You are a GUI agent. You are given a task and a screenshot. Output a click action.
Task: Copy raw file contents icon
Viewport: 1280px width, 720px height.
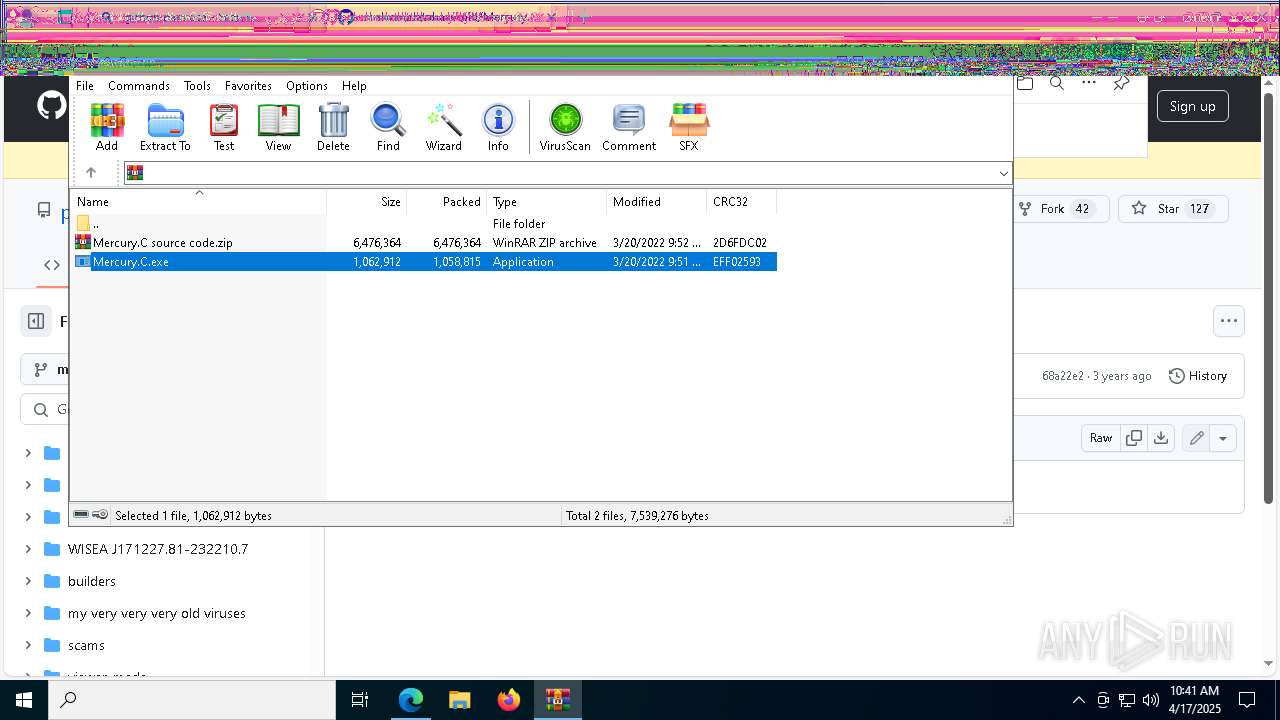pyautogui.click(x=1134, y=438)
